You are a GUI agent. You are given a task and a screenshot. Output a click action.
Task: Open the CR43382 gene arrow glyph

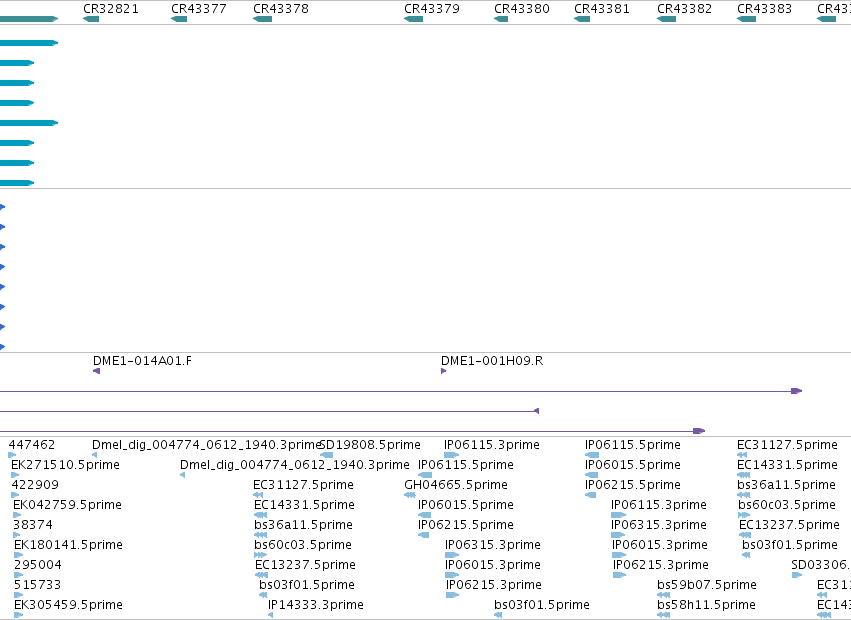[666, 19]
